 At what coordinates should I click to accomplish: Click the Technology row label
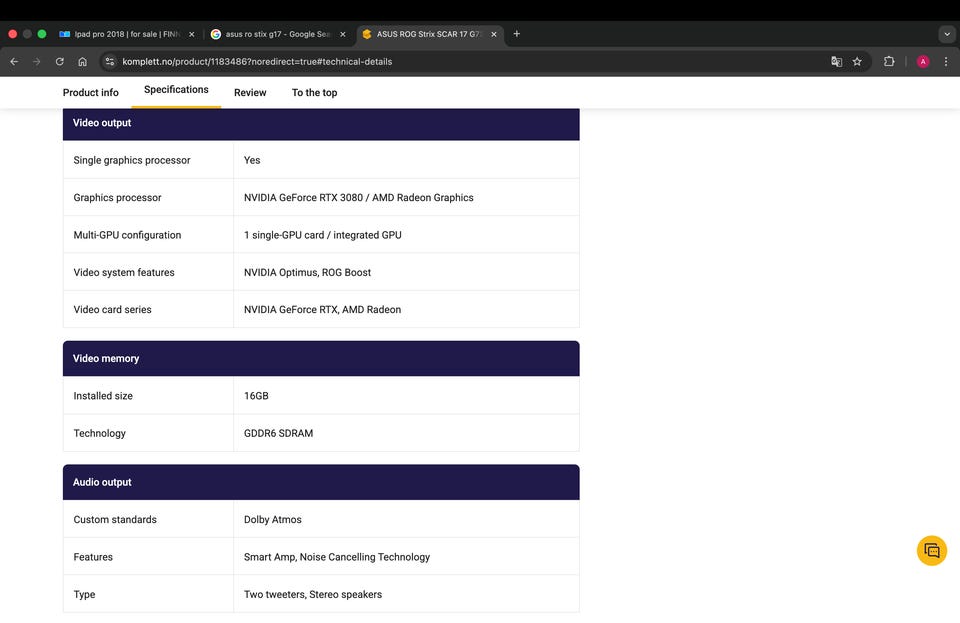99,433
